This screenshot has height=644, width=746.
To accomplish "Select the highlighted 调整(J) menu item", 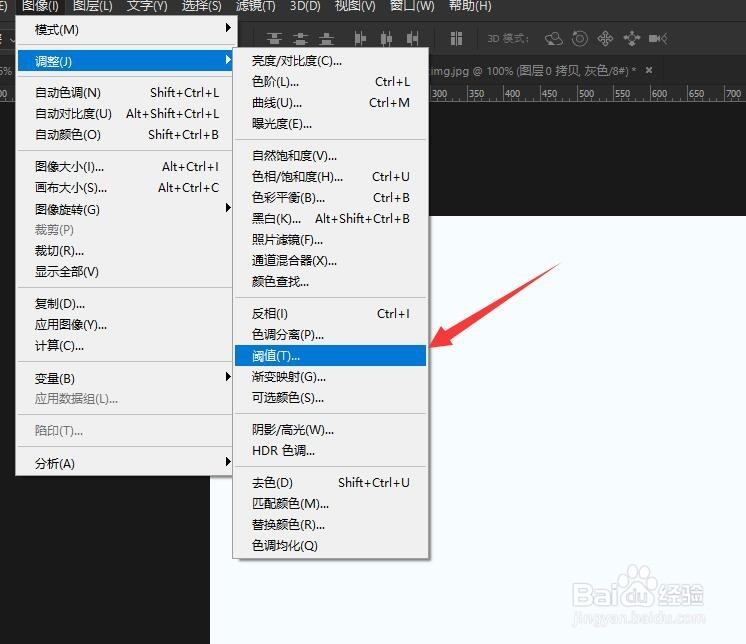I will (x=125, y=61).
